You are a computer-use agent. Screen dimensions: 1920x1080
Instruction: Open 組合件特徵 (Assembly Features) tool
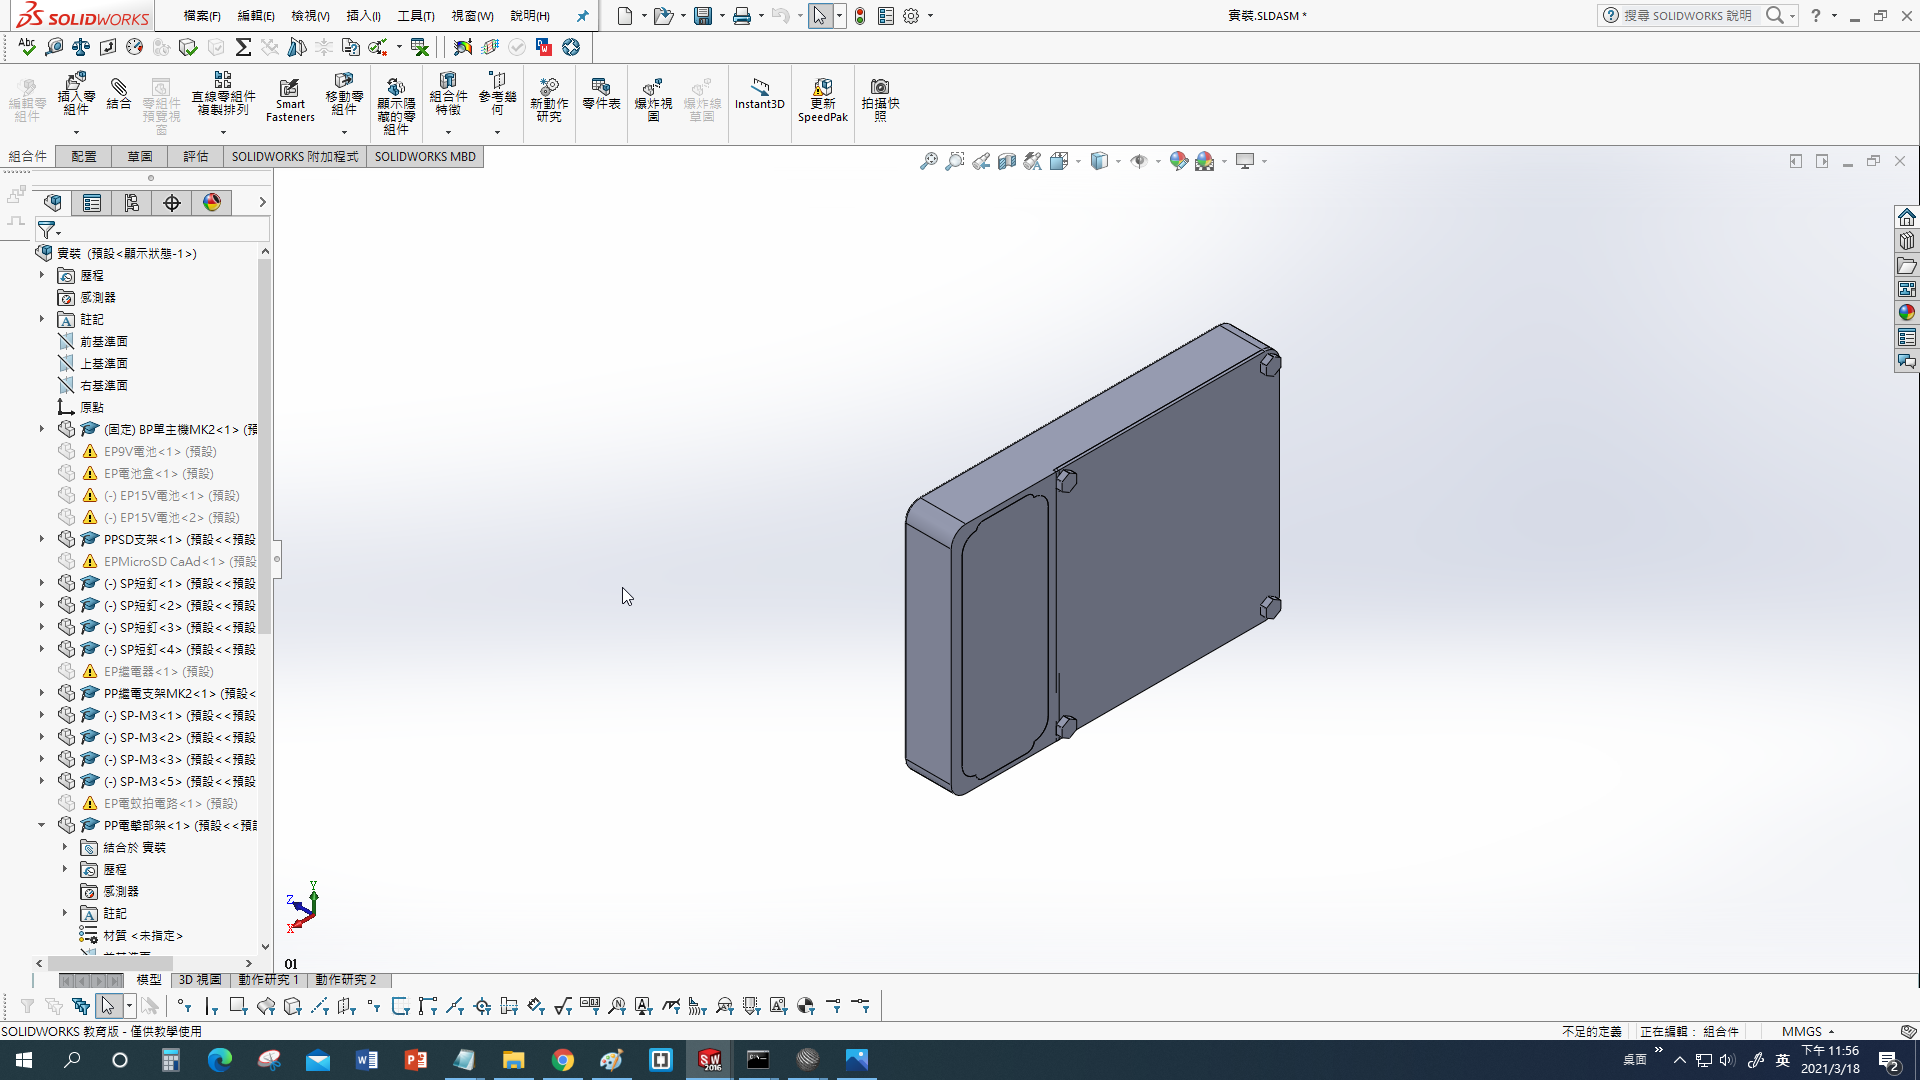(x=448, y=93)
